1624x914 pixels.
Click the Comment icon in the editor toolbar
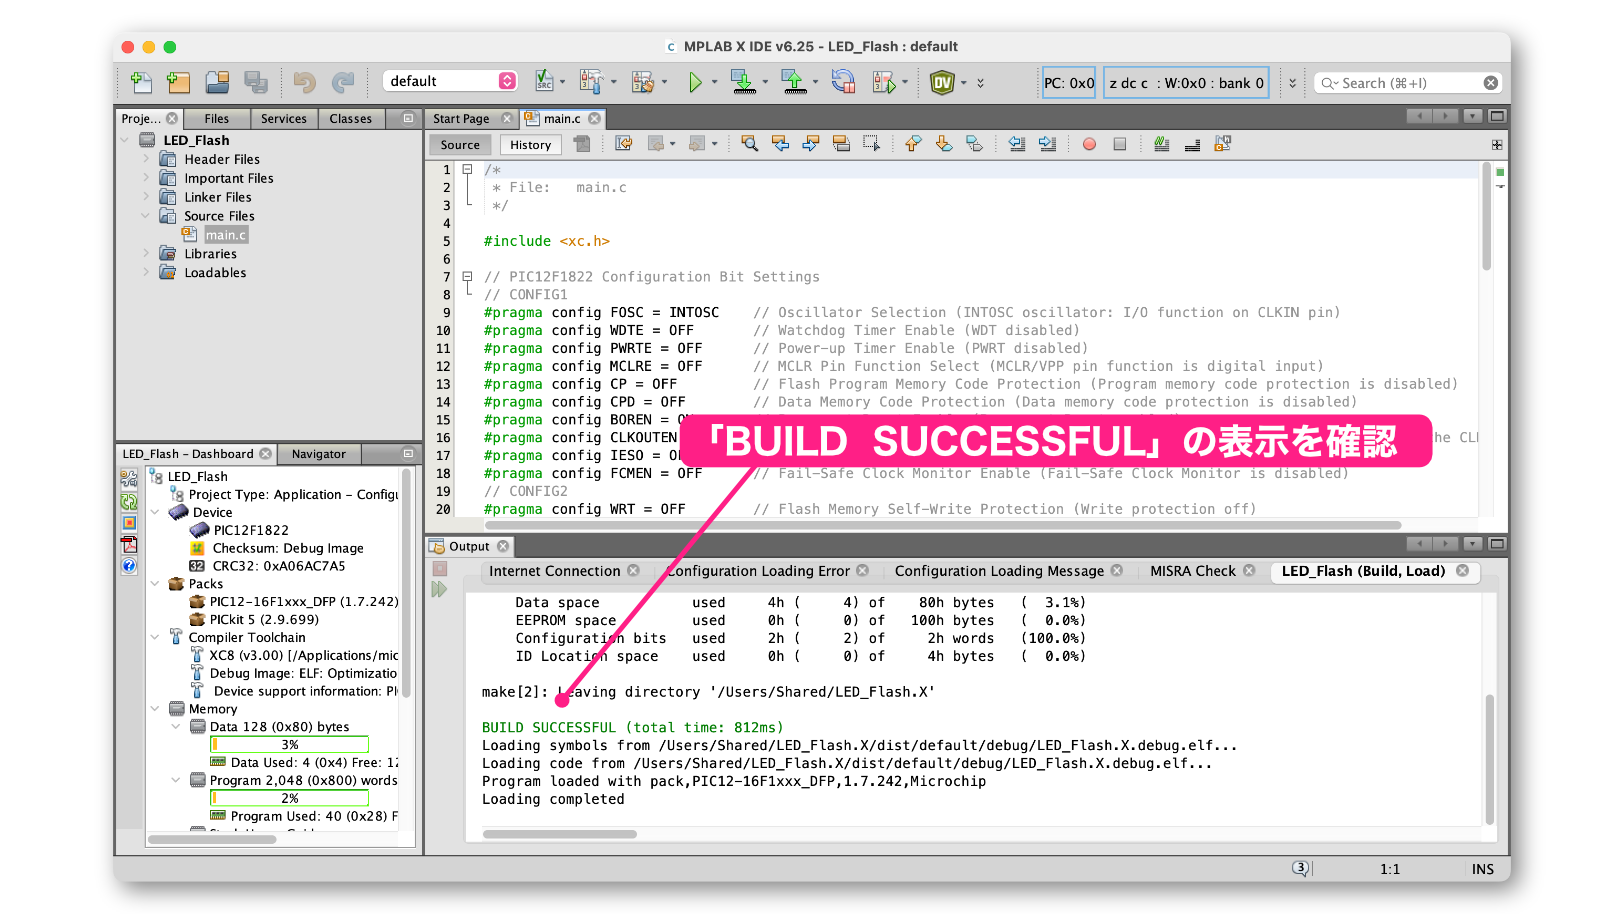pos(1162,144)
